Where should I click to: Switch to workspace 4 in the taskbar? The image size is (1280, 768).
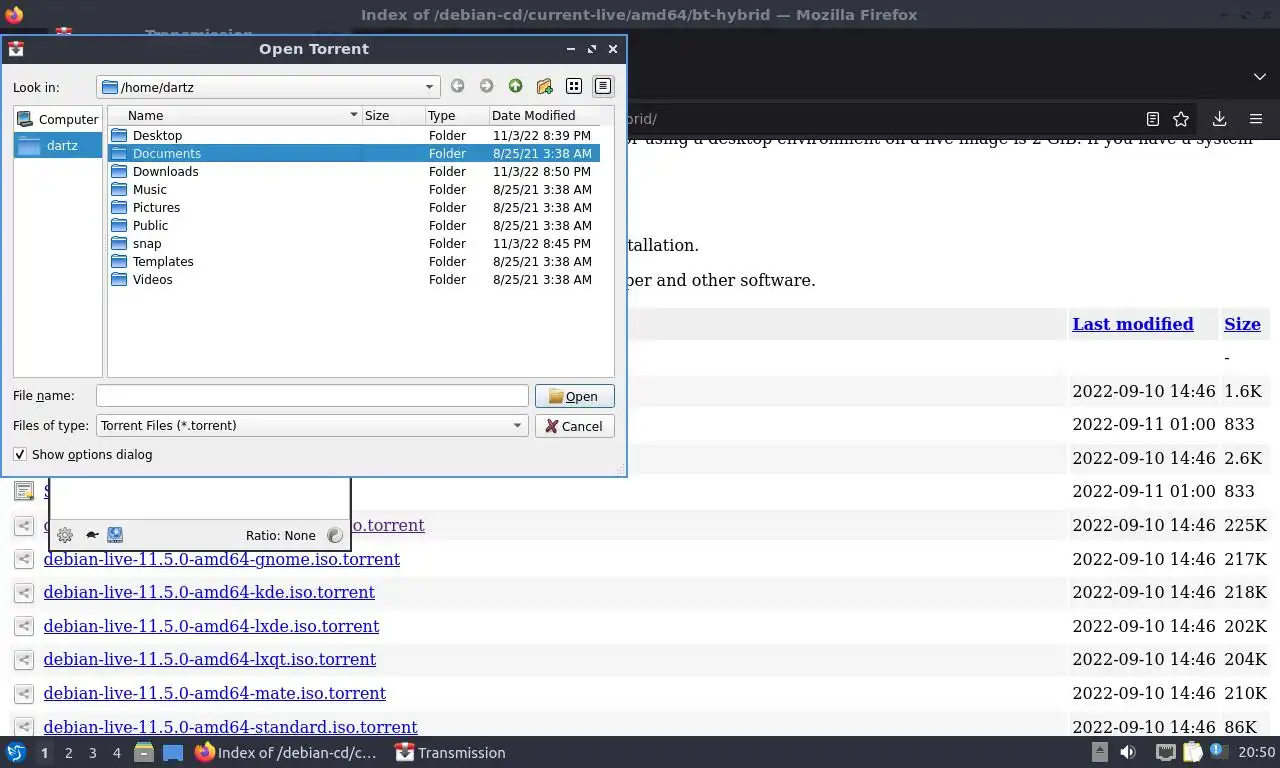117,753
